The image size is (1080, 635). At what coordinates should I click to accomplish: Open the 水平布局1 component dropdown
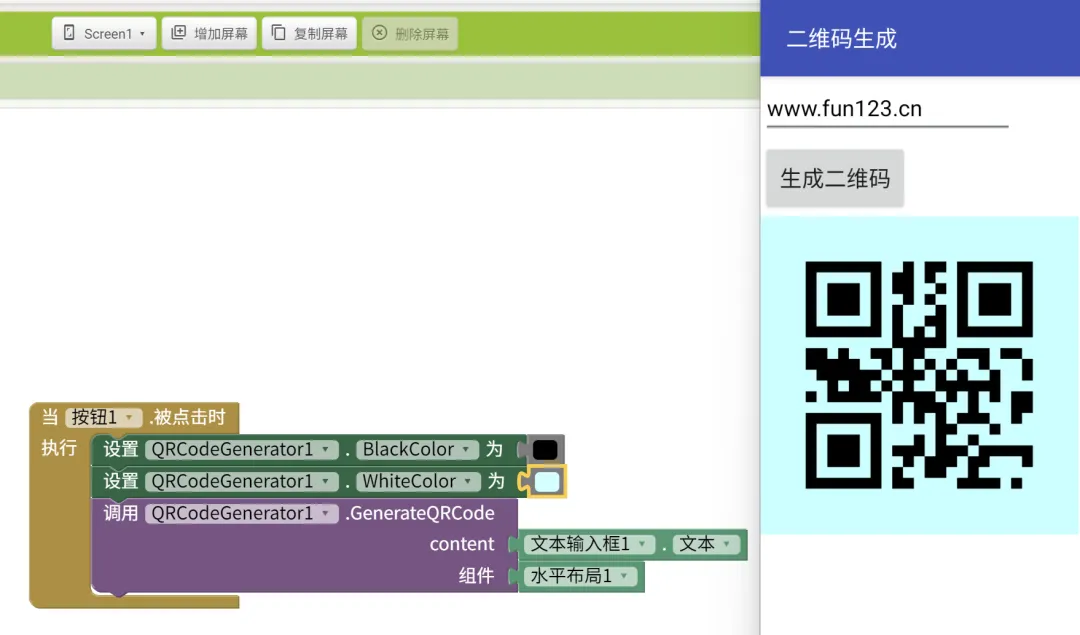(580, 576)
